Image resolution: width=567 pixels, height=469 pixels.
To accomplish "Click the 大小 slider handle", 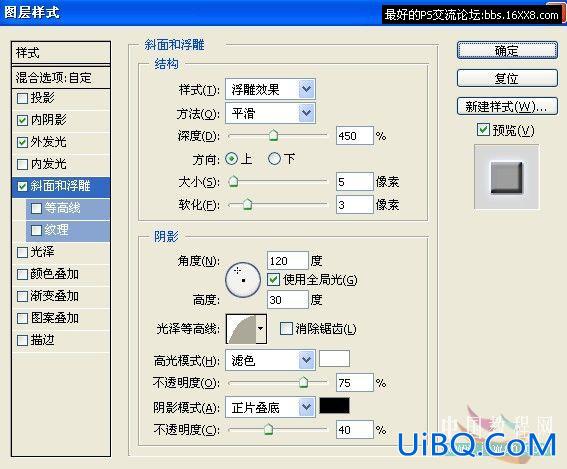I will pos(234,182).
